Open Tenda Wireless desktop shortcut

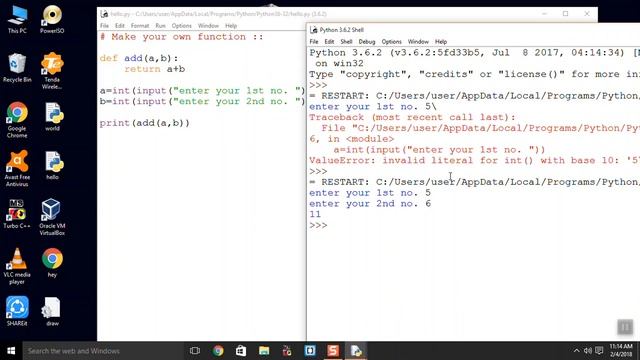pos(52,71)
